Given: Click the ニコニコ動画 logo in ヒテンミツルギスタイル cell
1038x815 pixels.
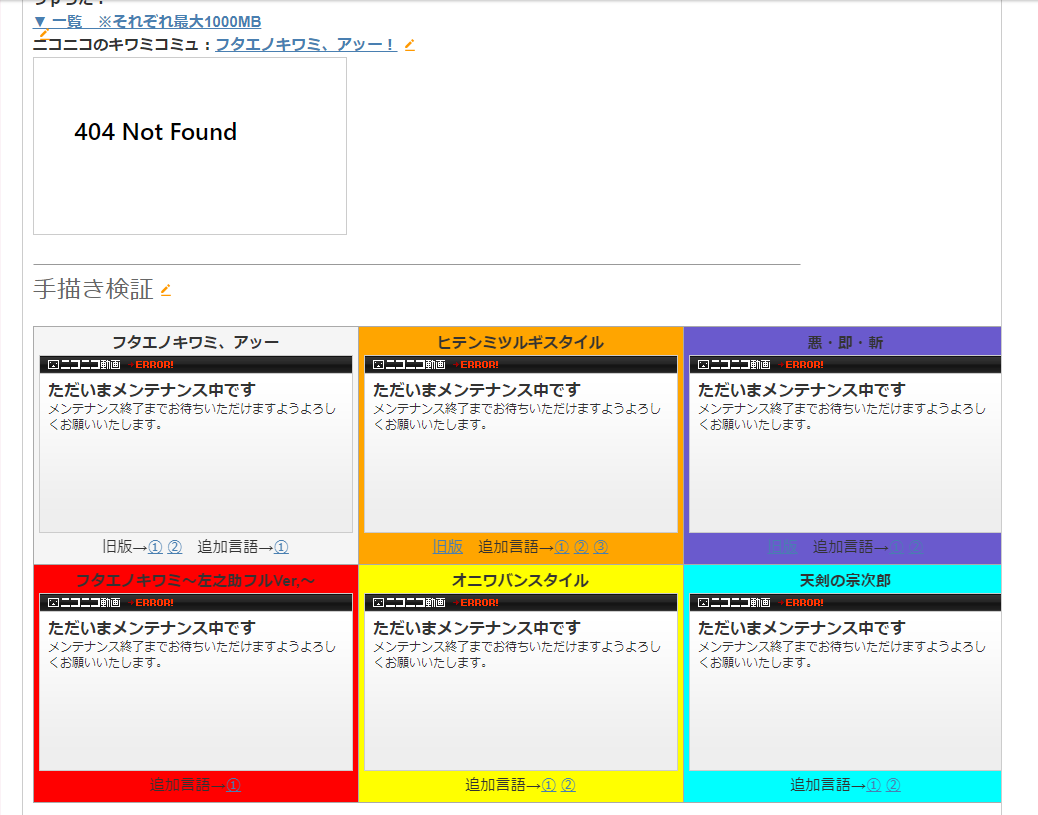Looking at the screenshot, I should 409,365.
